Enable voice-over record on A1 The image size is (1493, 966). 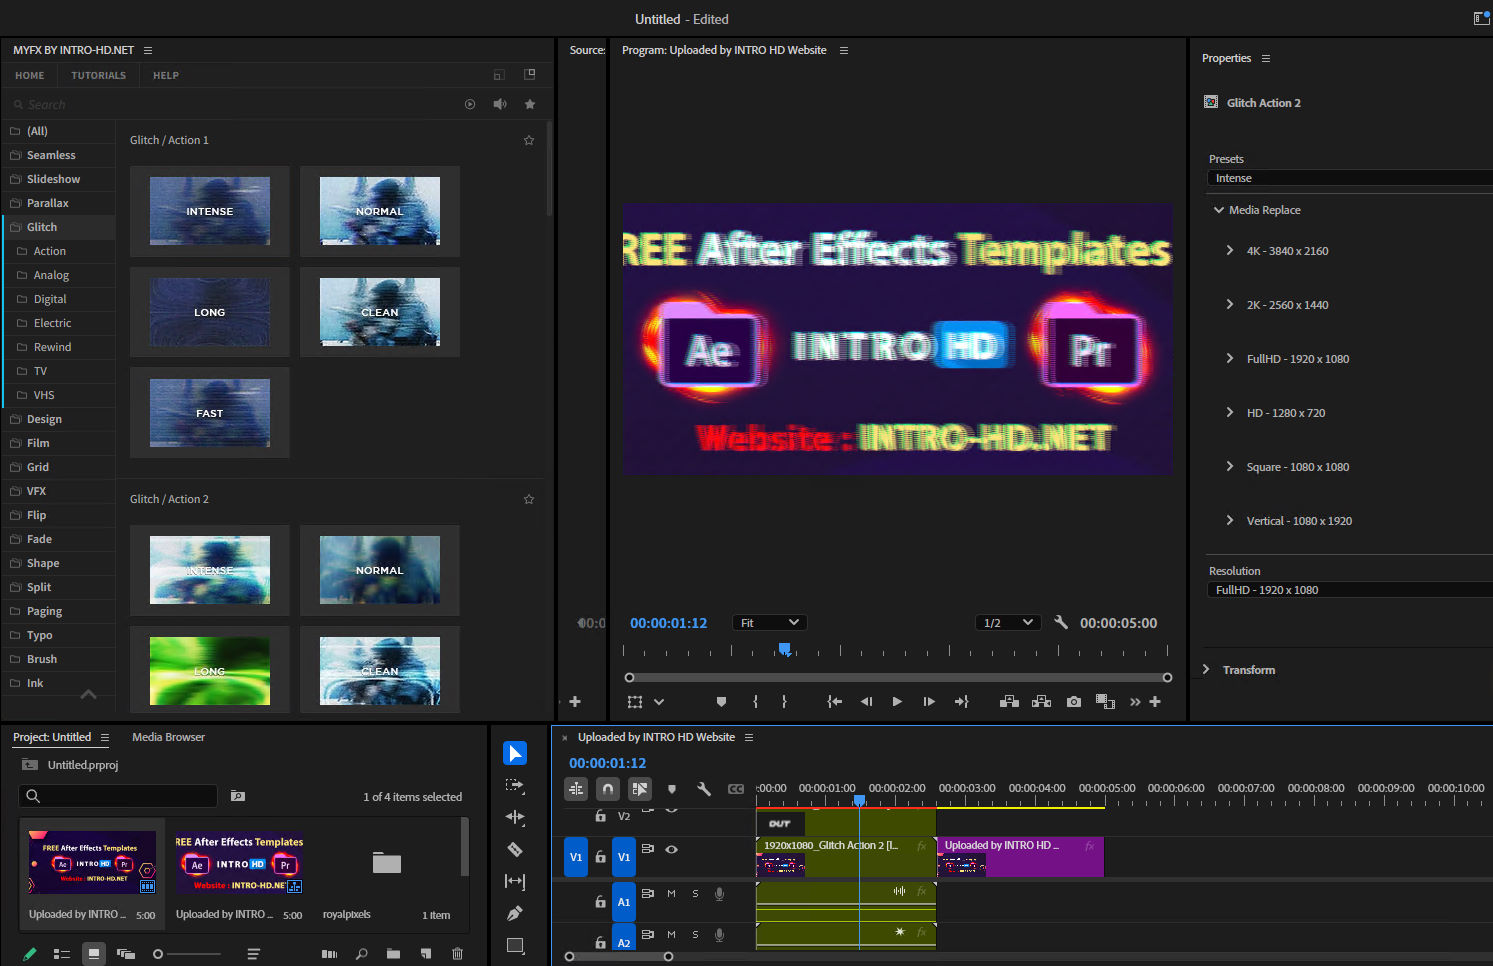pos(719,894)
